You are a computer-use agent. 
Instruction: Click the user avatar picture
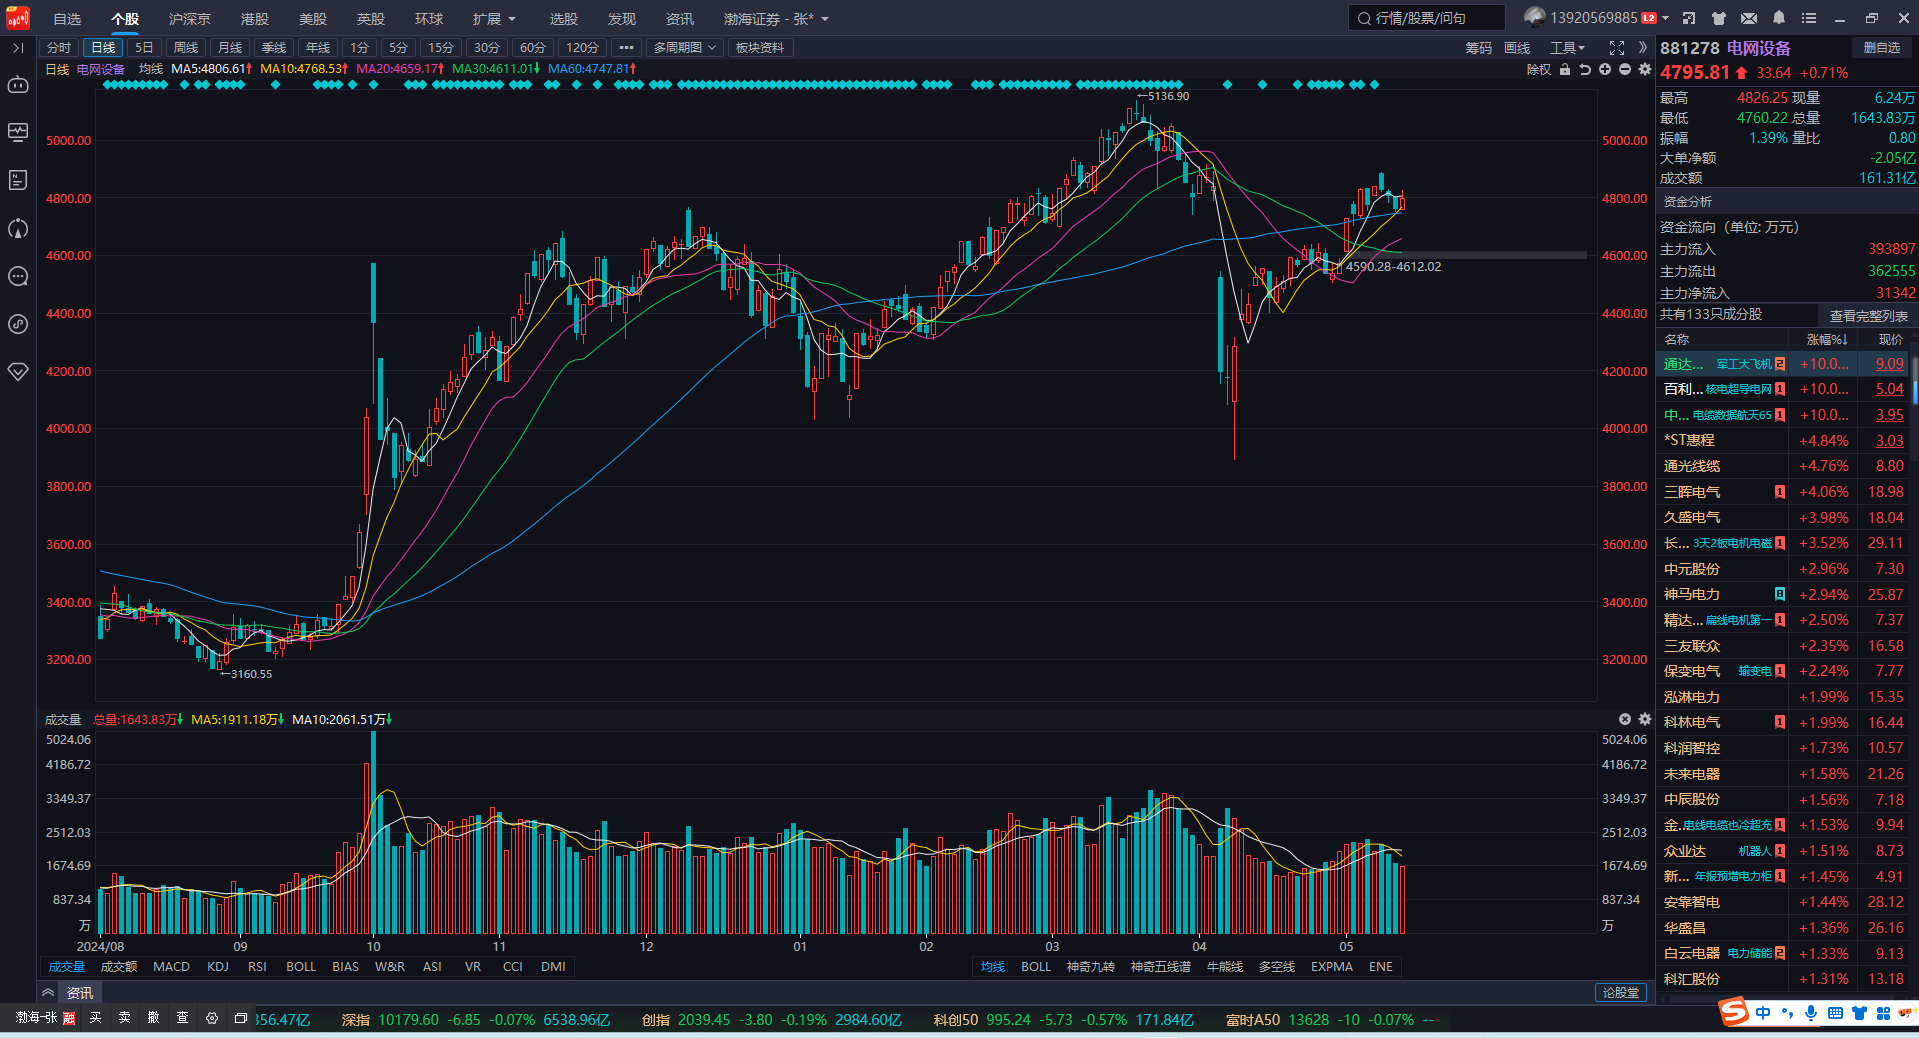(1535, 17)
